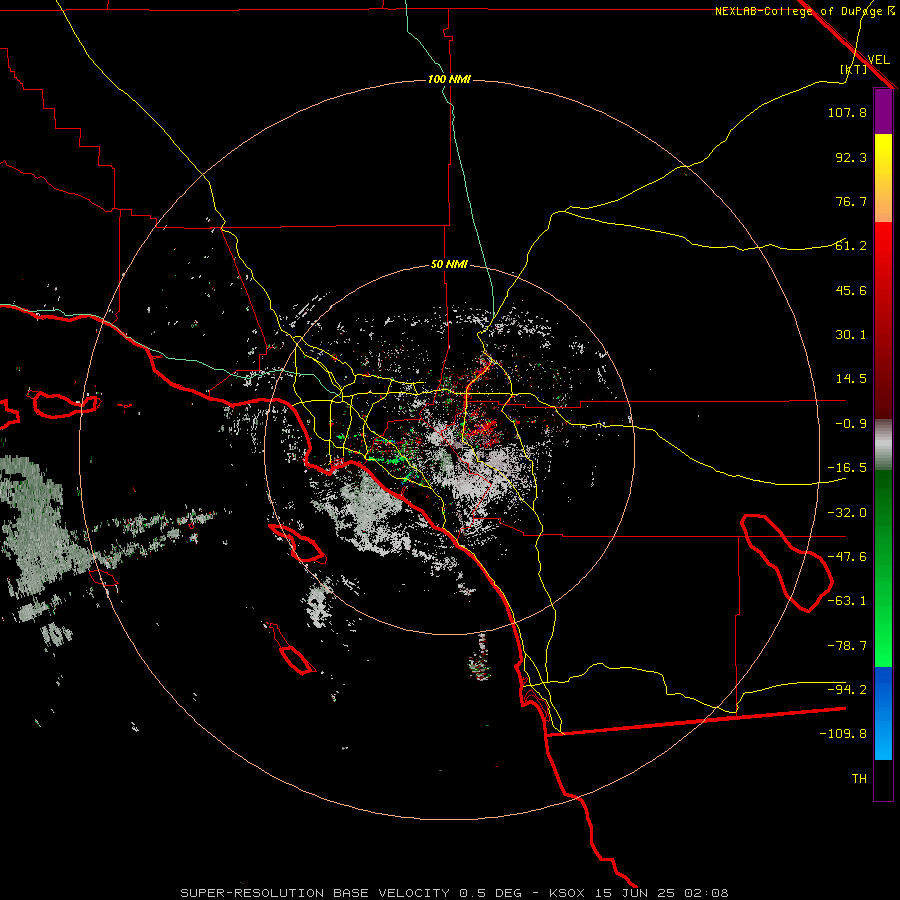Click the -16.5 velocity scale value
900x900 pixels.
pos(847,468)
